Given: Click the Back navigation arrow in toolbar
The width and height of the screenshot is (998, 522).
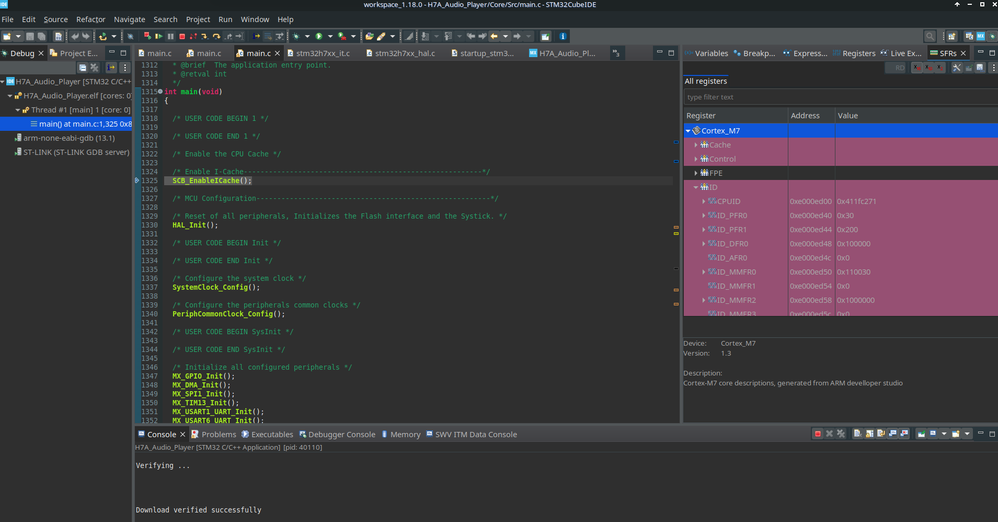Looking at the screenshot, I should (x=494, y=36).
